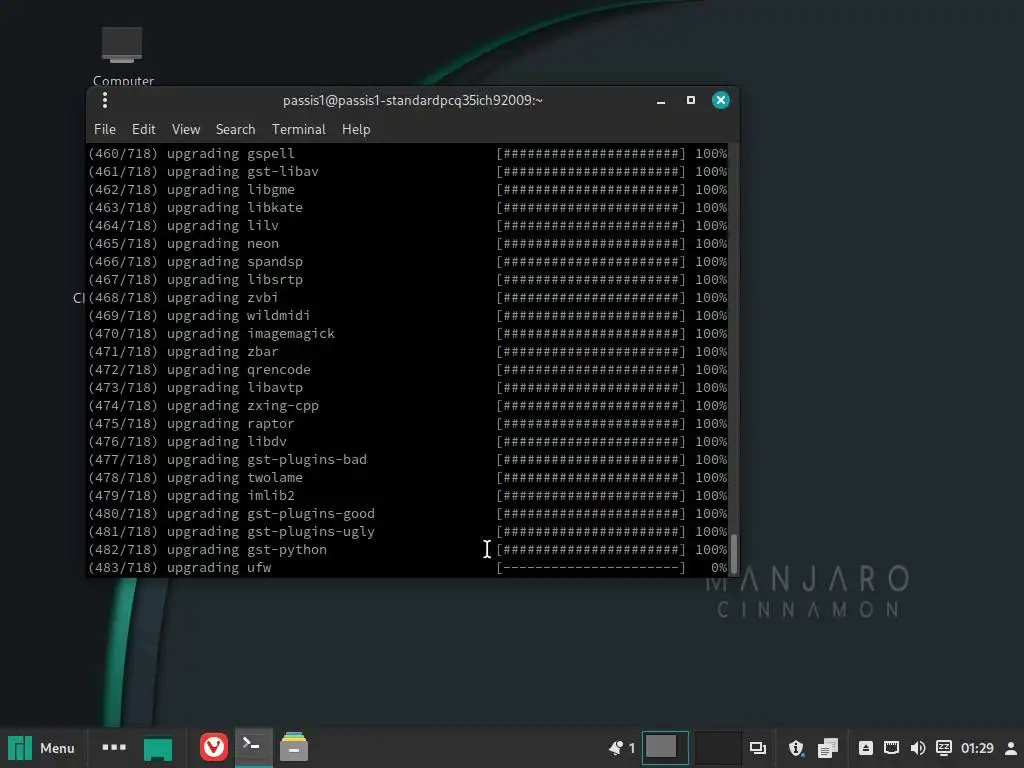This screenshot has height=768, width=1024.
Task: Maximize the terminal window
Action: point(690,100)
